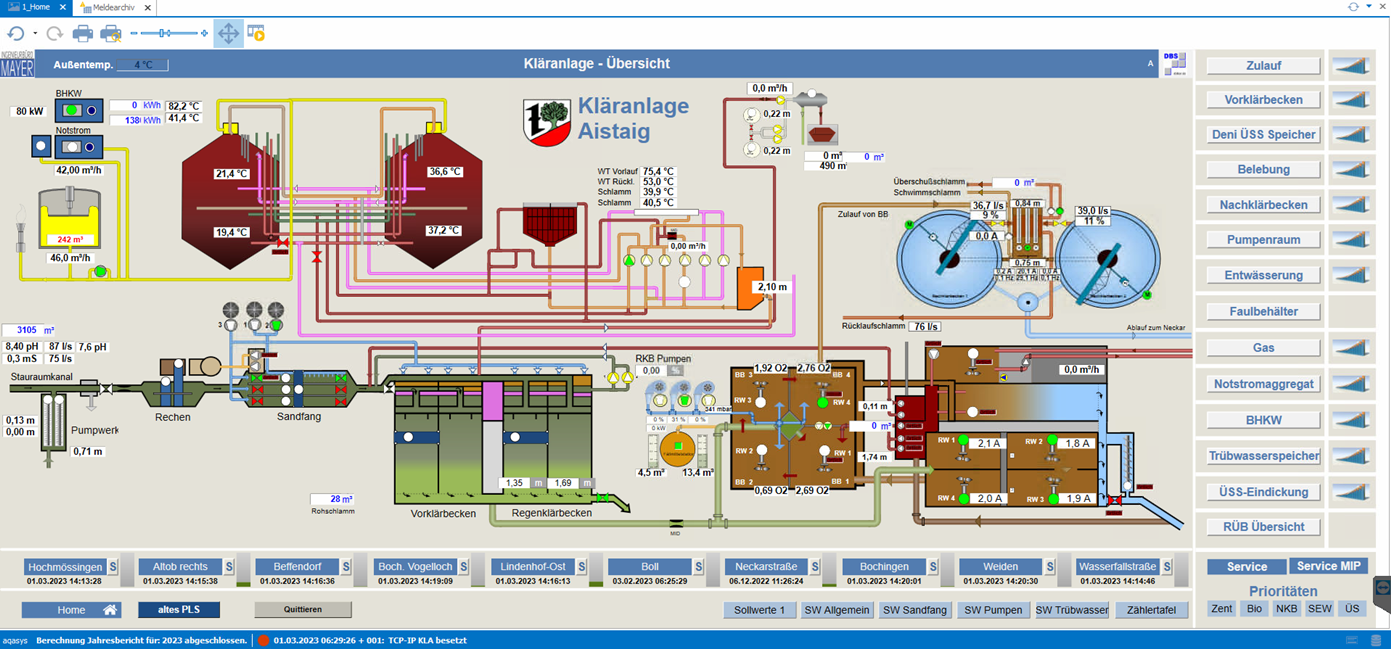This screenshot has width=1391, height=649.
Task: Toggle the S indicator beside Hochmössingen
Action: point(113,567)
